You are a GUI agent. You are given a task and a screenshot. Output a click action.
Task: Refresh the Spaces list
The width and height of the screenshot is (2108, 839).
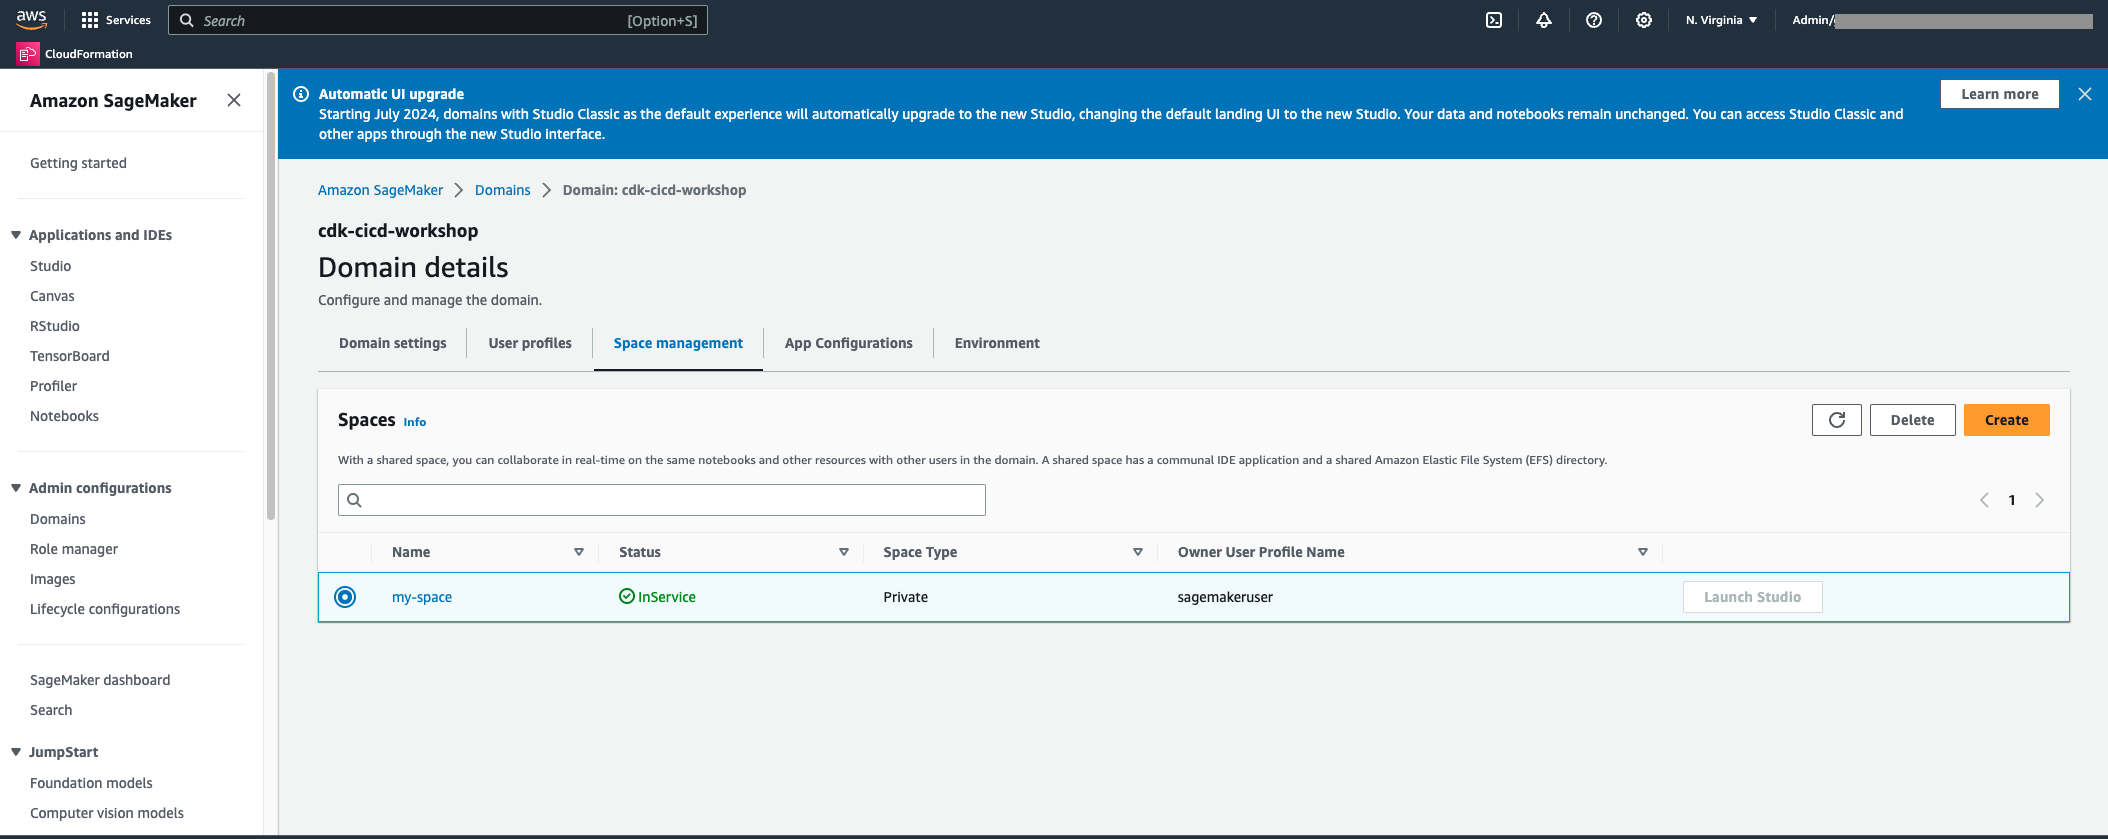1837,420
